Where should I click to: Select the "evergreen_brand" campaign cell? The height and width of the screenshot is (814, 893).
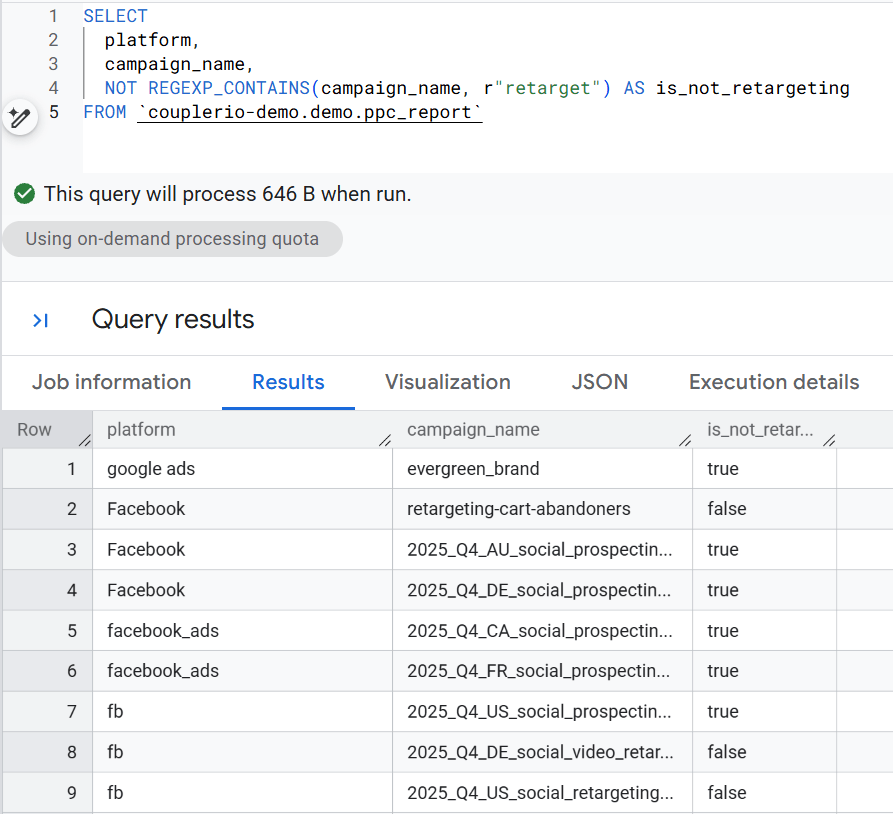542,469
